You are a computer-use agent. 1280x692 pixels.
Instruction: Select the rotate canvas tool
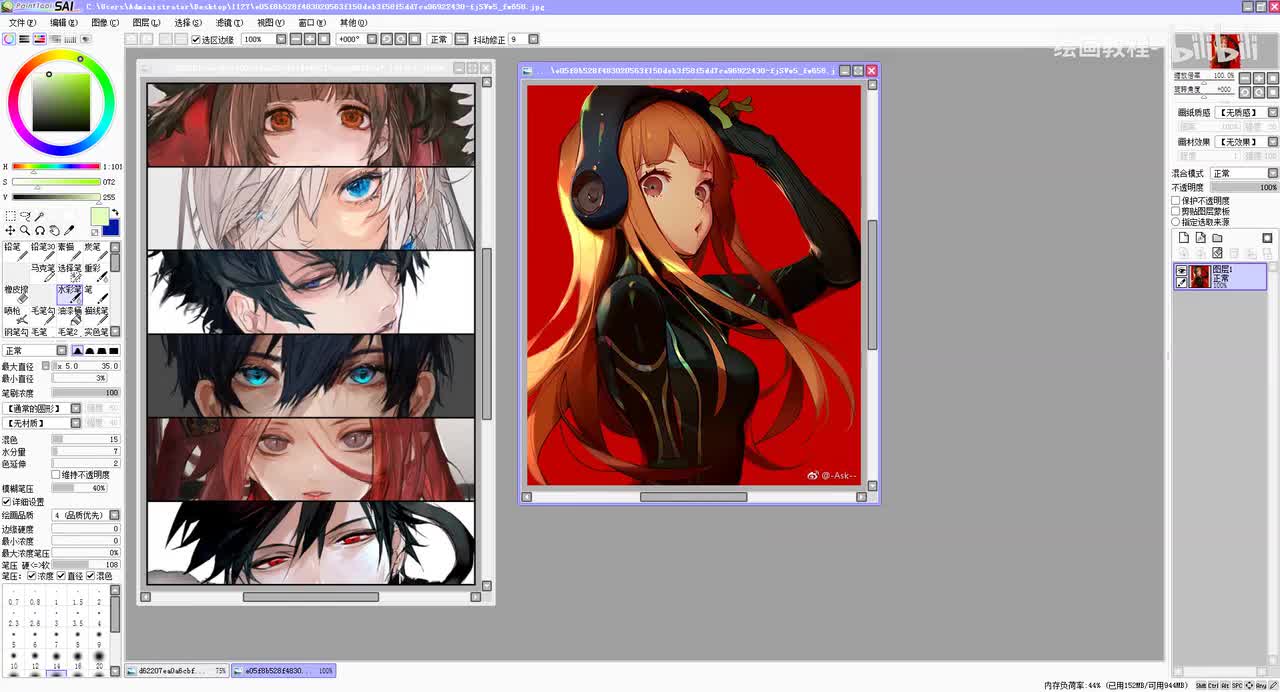click(40, 231)
